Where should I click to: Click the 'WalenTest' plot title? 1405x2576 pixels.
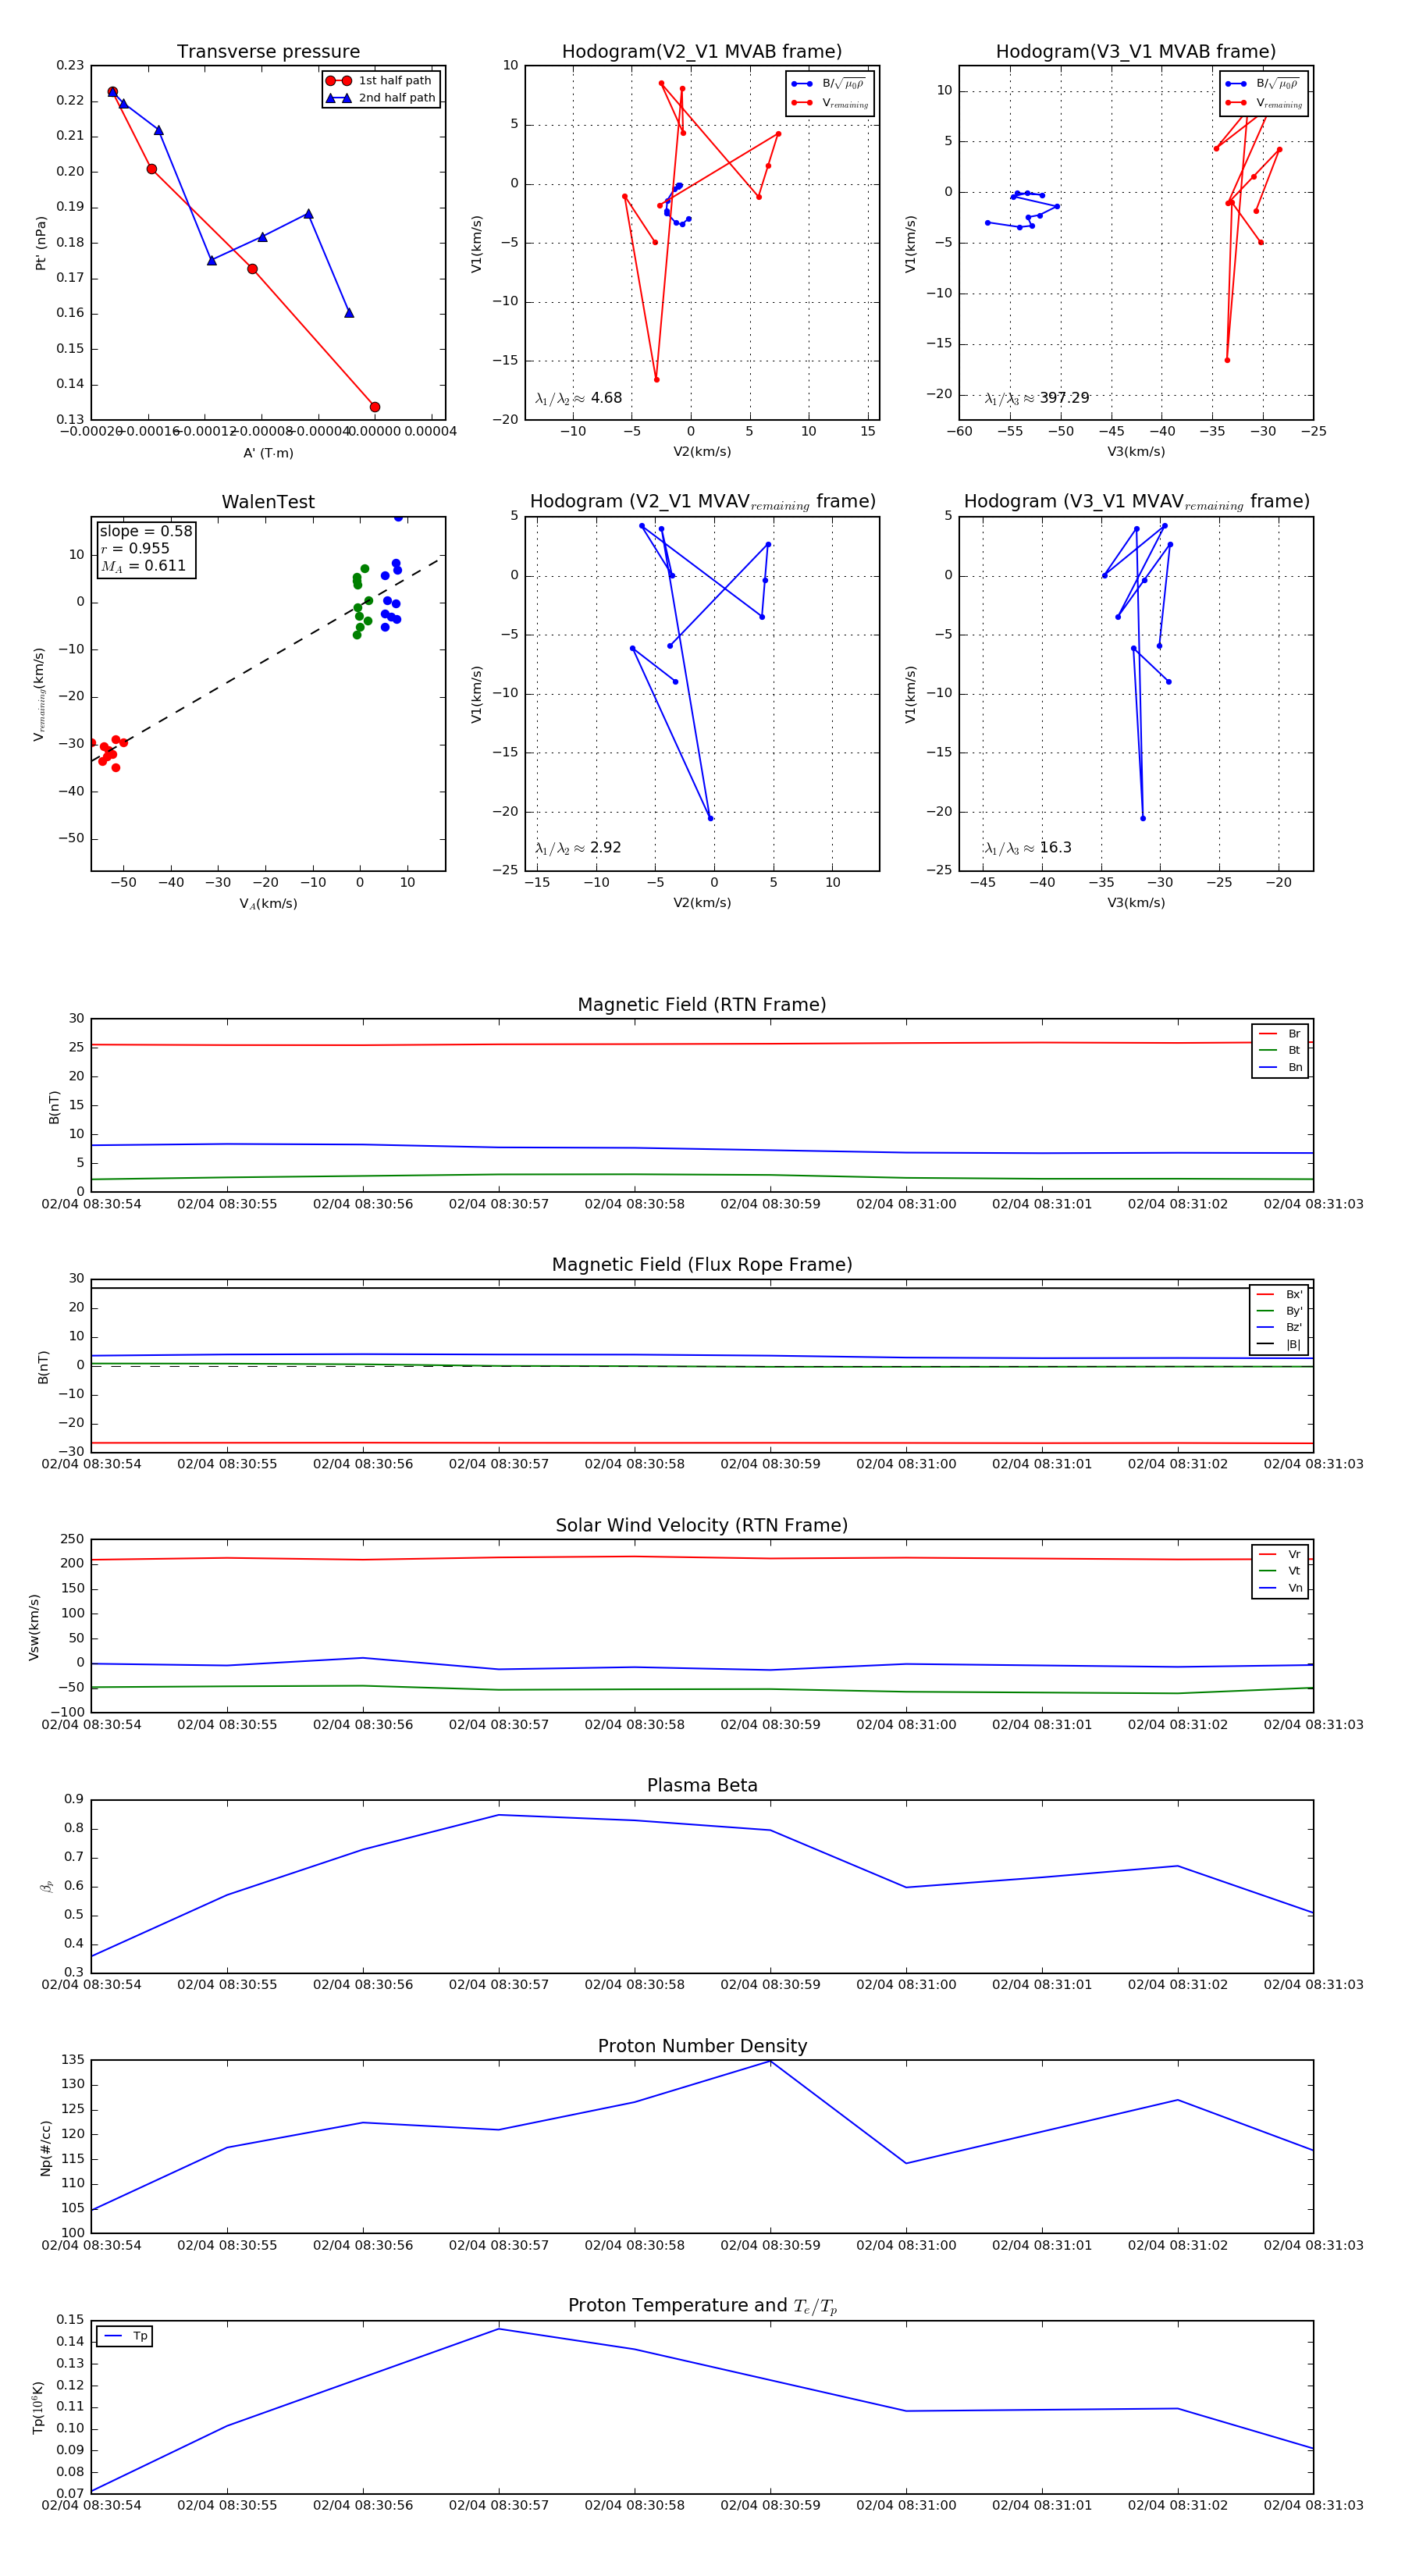click(268, 502)
